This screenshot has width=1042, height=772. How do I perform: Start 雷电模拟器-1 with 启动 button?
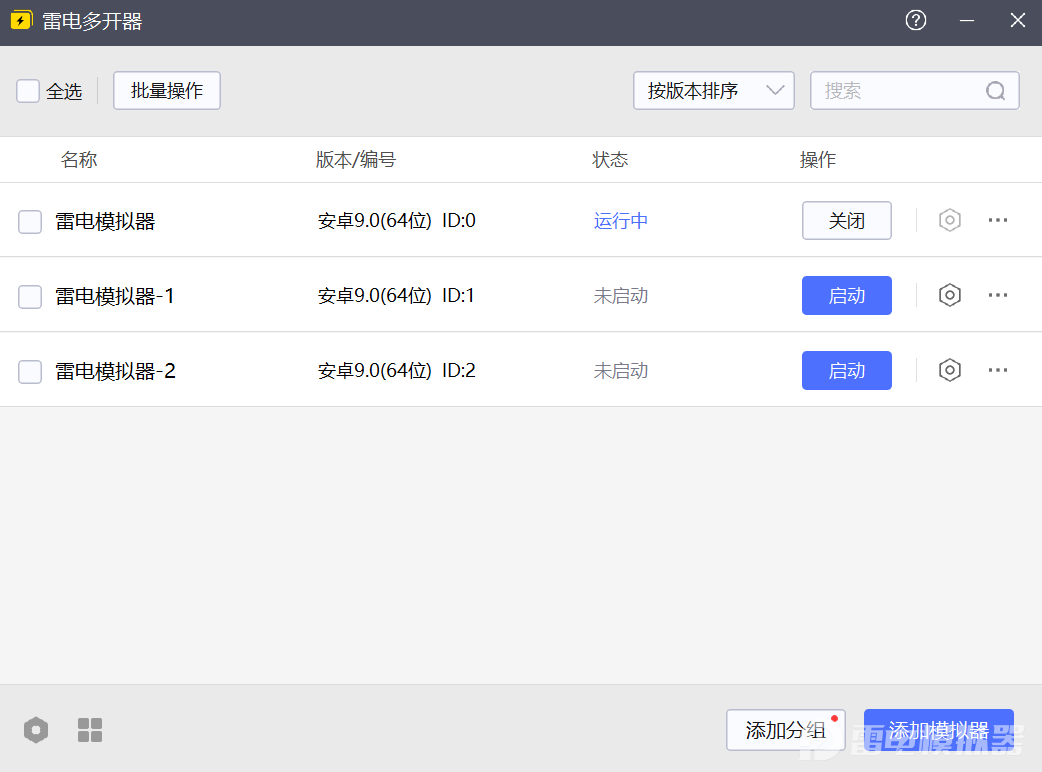[846, 296]
